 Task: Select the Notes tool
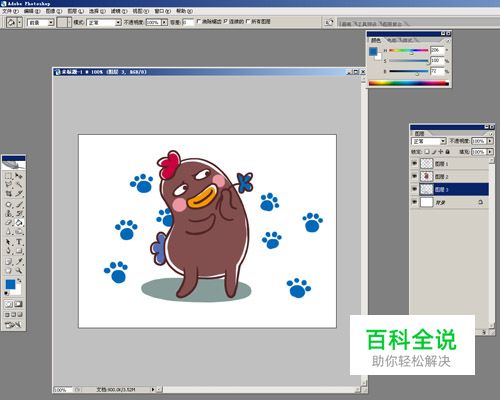[9, 261]
